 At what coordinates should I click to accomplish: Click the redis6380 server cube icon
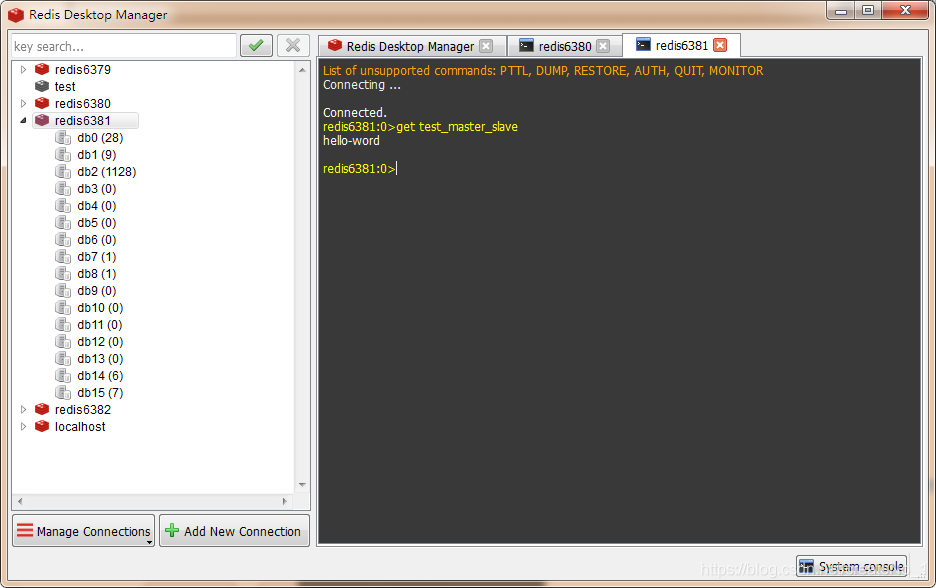[42, 103]
